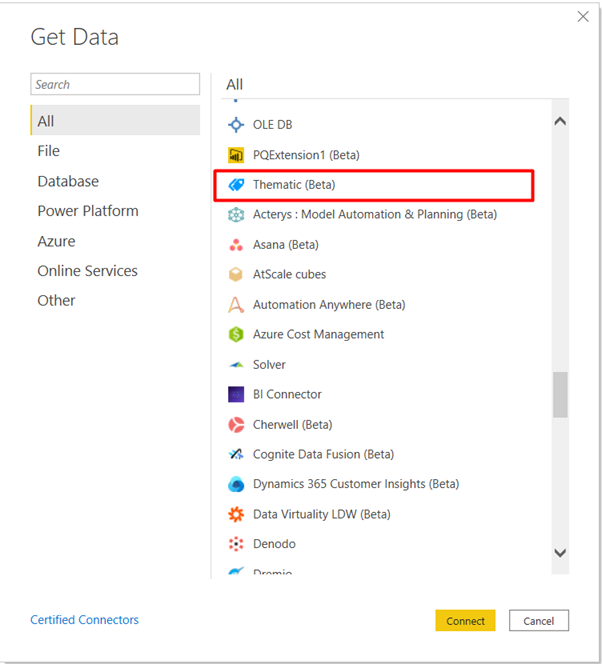Select Denodo label in list

pos(274,544)
